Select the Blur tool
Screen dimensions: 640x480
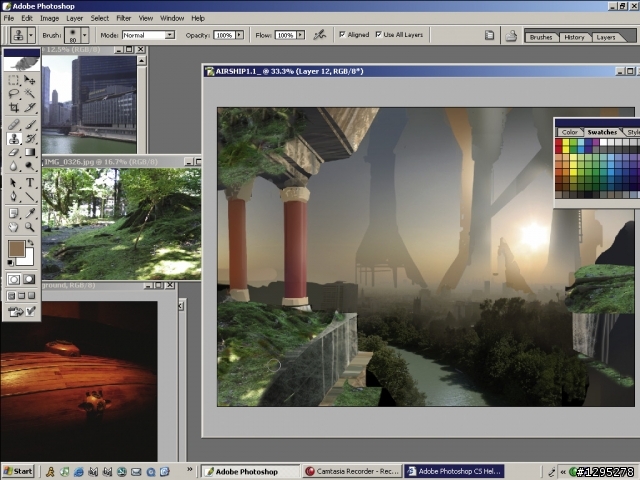click(13, 166)
